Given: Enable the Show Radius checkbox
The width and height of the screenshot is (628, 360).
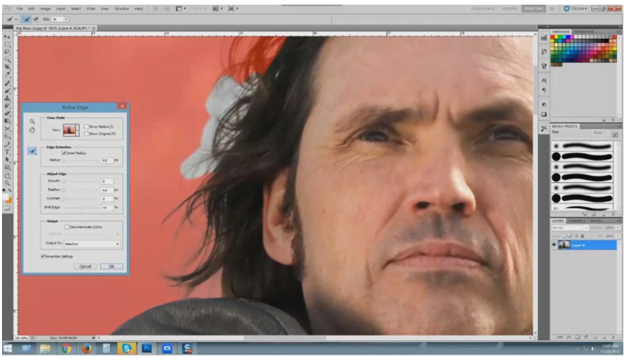Looking at the screenshot, I should click(87, 127).
